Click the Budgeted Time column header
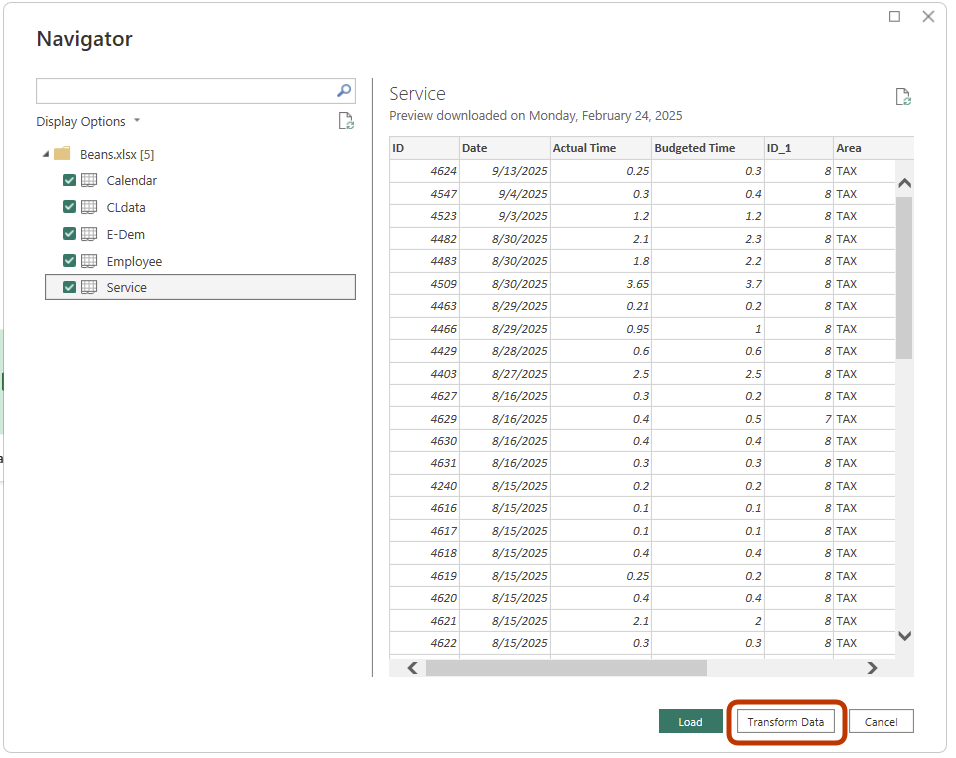 tap(708, 148)
